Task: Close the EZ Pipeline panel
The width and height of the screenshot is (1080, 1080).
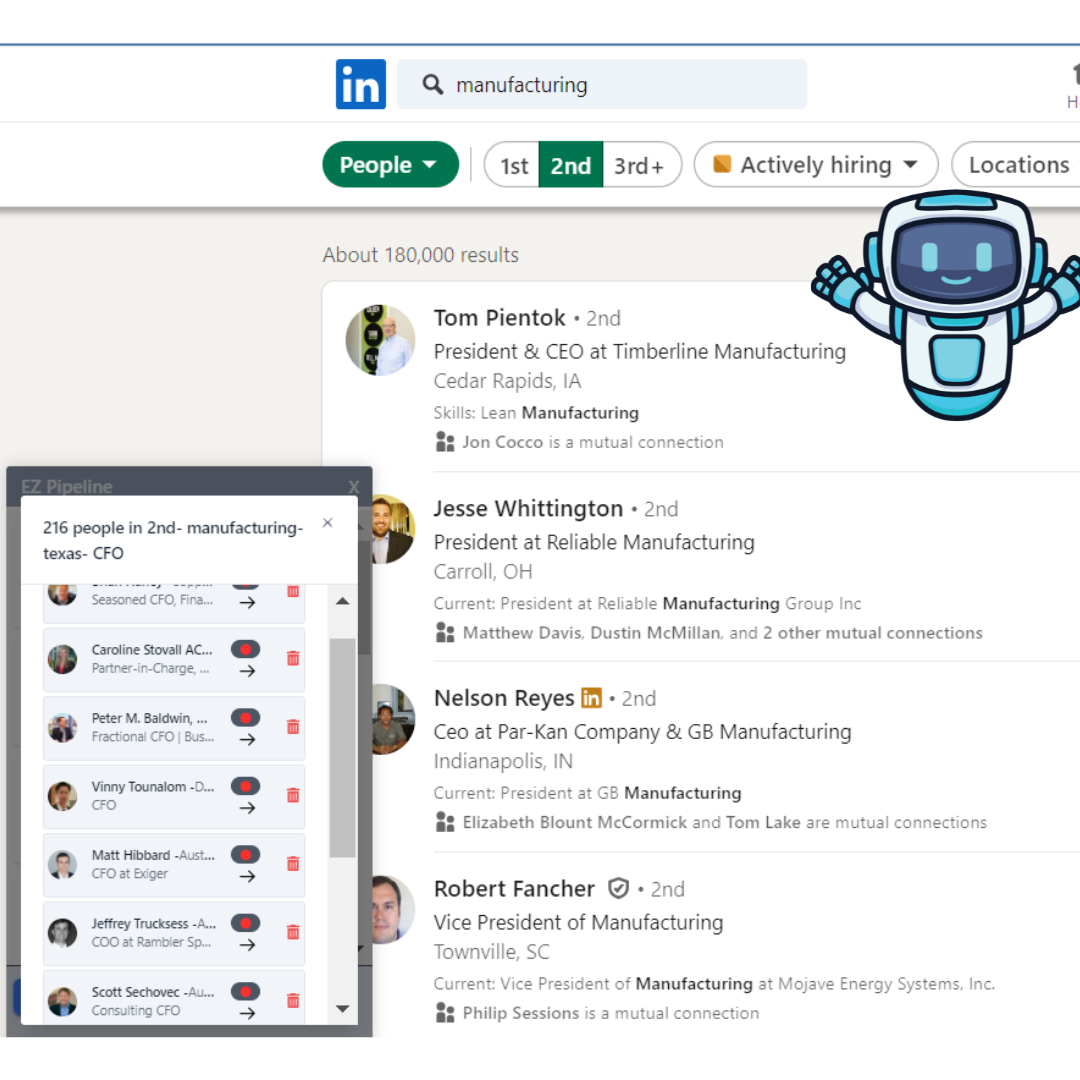Action: pyautogui.click(x=353, y=487)
